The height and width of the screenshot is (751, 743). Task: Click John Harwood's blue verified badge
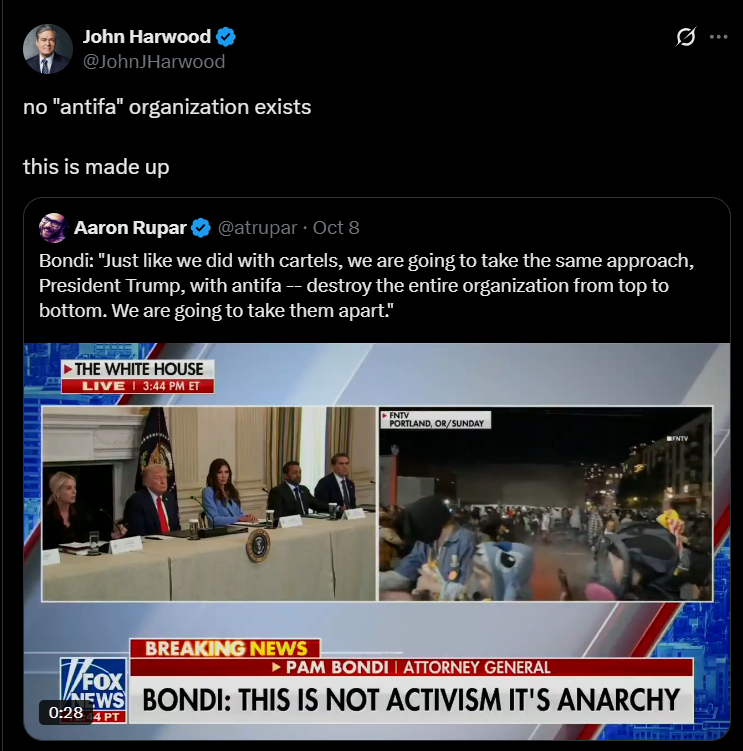pos(226,37)
